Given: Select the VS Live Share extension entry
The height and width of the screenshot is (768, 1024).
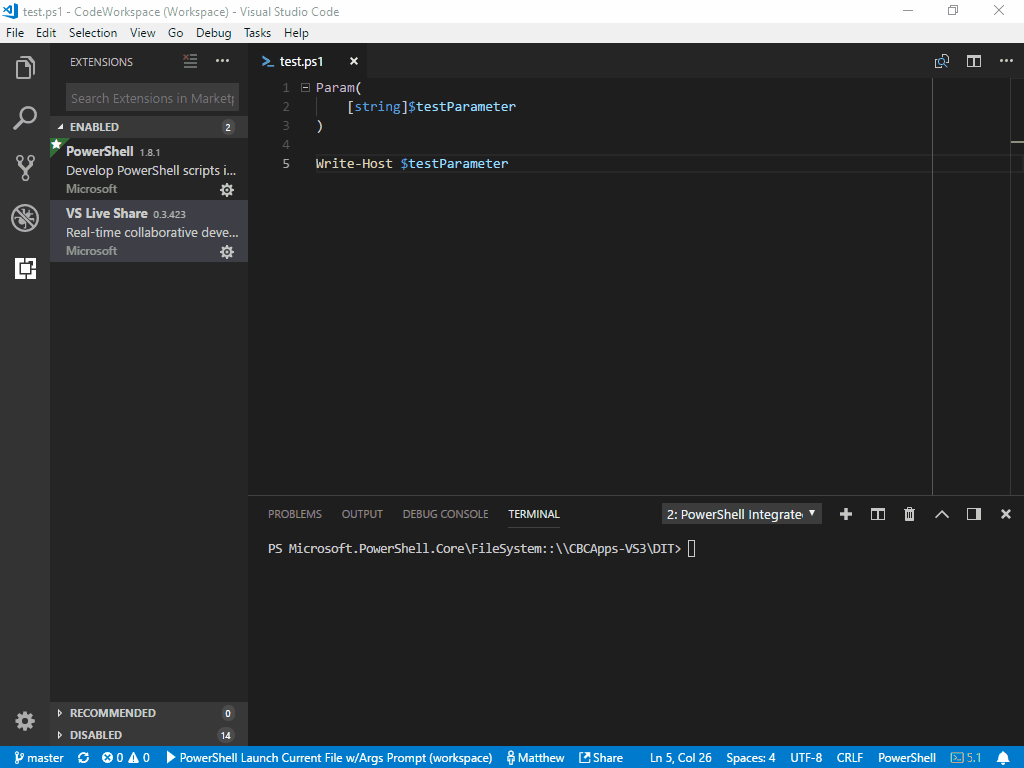Looking at the screenshot, I should point(149,231).
